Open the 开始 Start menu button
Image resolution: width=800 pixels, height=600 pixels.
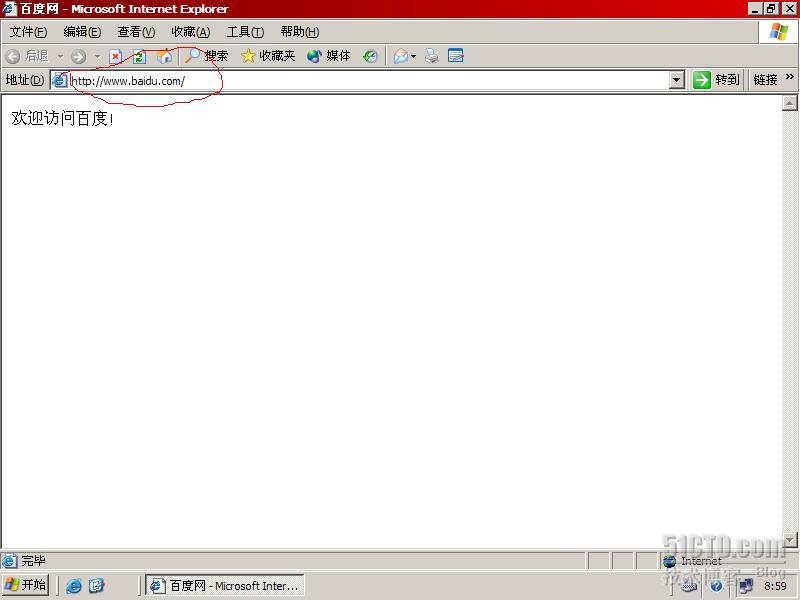tap(26, 585)
